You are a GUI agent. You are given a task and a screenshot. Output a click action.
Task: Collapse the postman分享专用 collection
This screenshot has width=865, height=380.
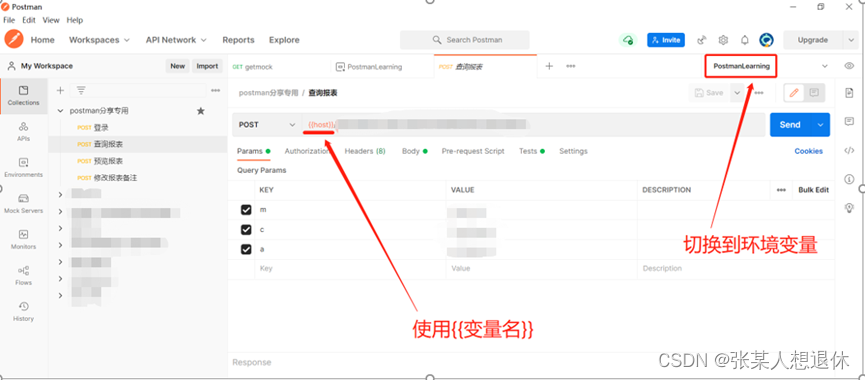coord(60,111)
